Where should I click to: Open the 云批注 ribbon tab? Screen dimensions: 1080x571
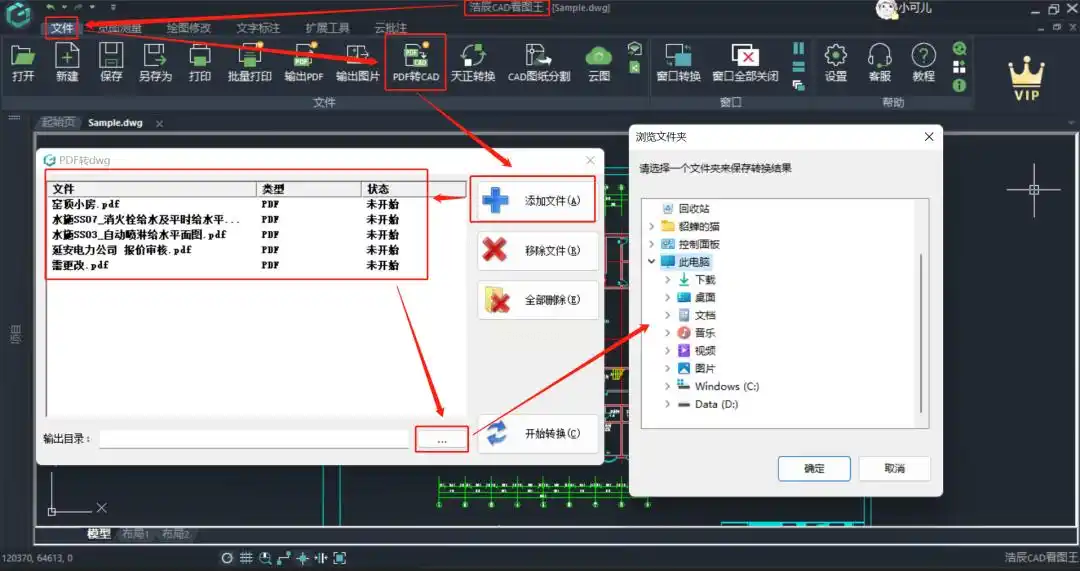[x=391, y=28]
